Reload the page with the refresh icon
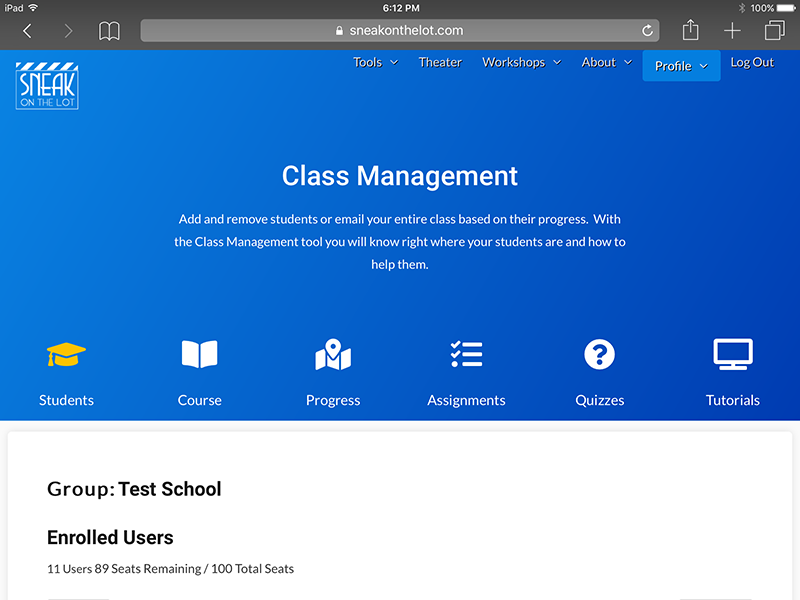Image resolution: width=800 pixels, height=600 pixels. coord(647,31)
